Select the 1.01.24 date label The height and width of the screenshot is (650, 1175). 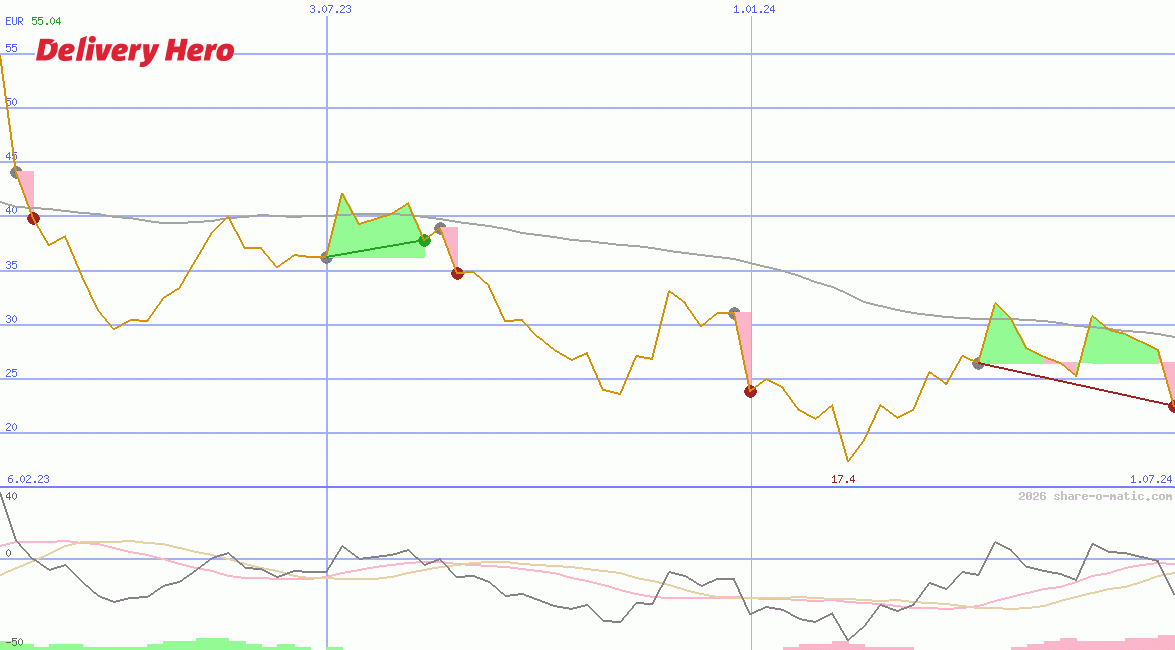754,9
